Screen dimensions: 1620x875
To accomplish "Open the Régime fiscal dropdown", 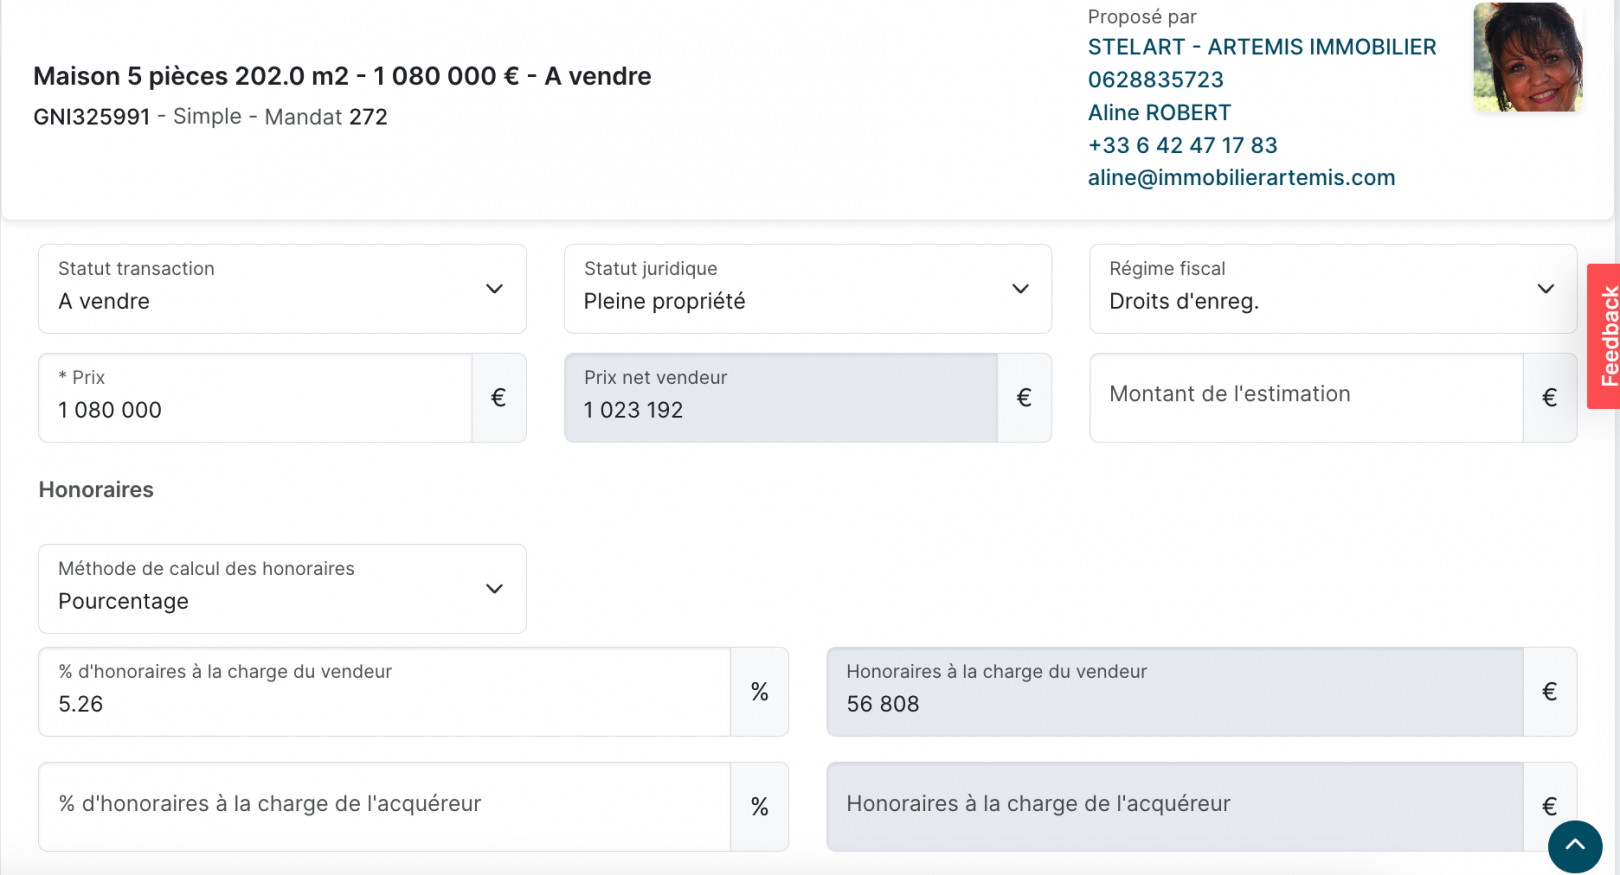I will tap(1332, 289).
